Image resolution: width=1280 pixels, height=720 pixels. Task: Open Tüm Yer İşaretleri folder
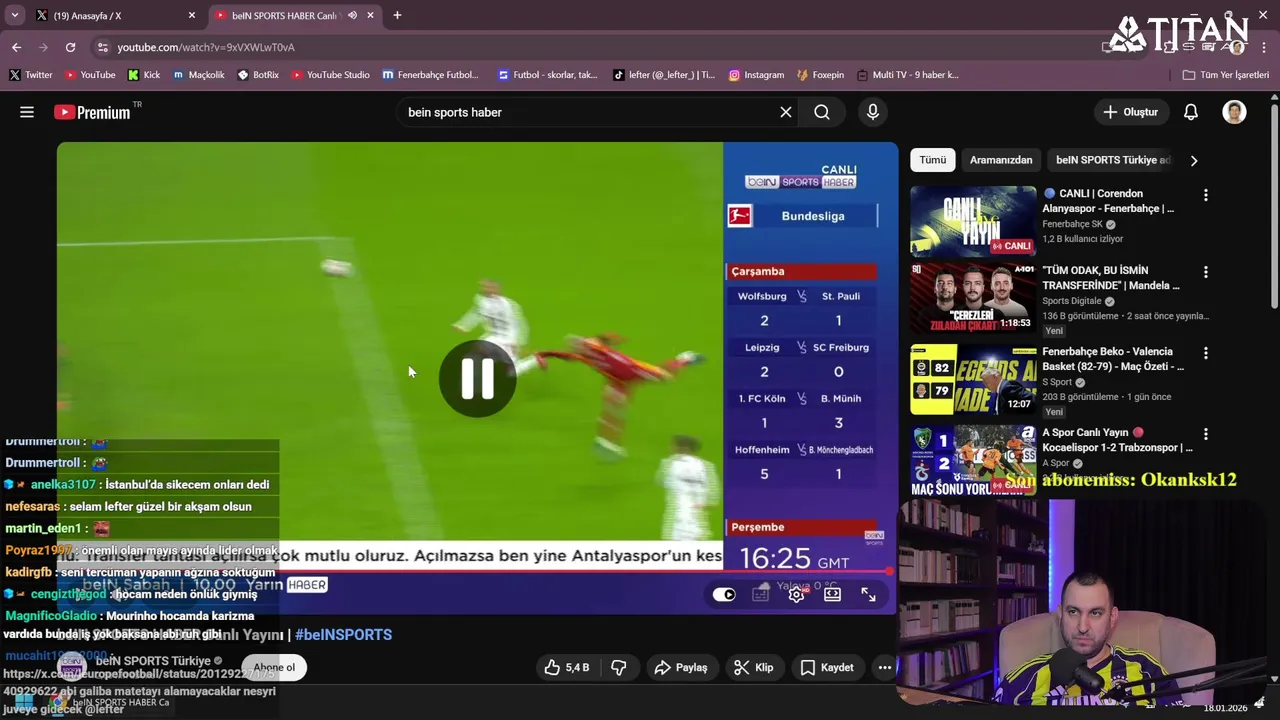1226,75
